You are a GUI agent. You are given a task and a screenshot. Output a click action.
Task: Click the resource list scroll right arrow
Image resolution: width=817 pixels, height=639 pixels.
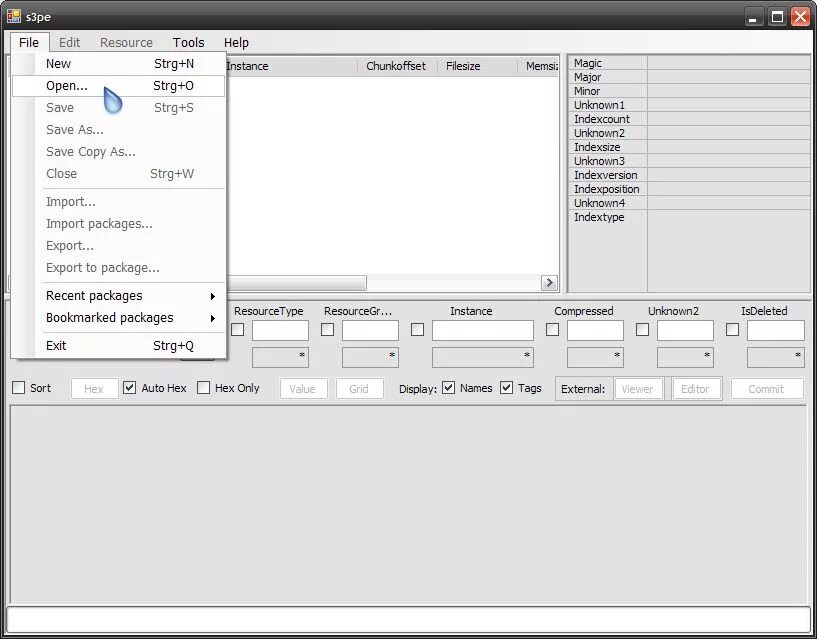click(x=549, y=282)
